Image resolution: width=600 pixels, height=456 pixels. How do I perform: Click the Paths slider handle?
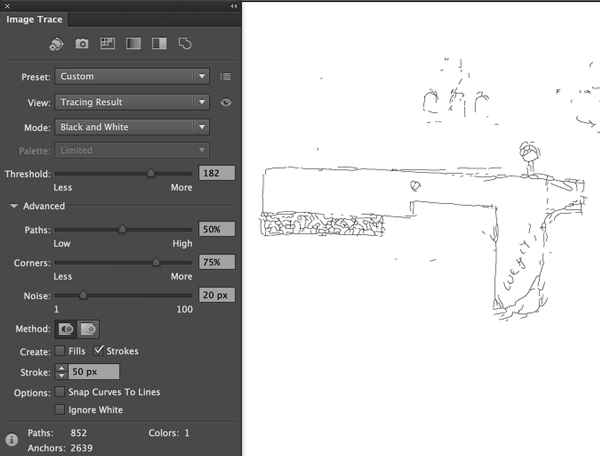(122, 229)
